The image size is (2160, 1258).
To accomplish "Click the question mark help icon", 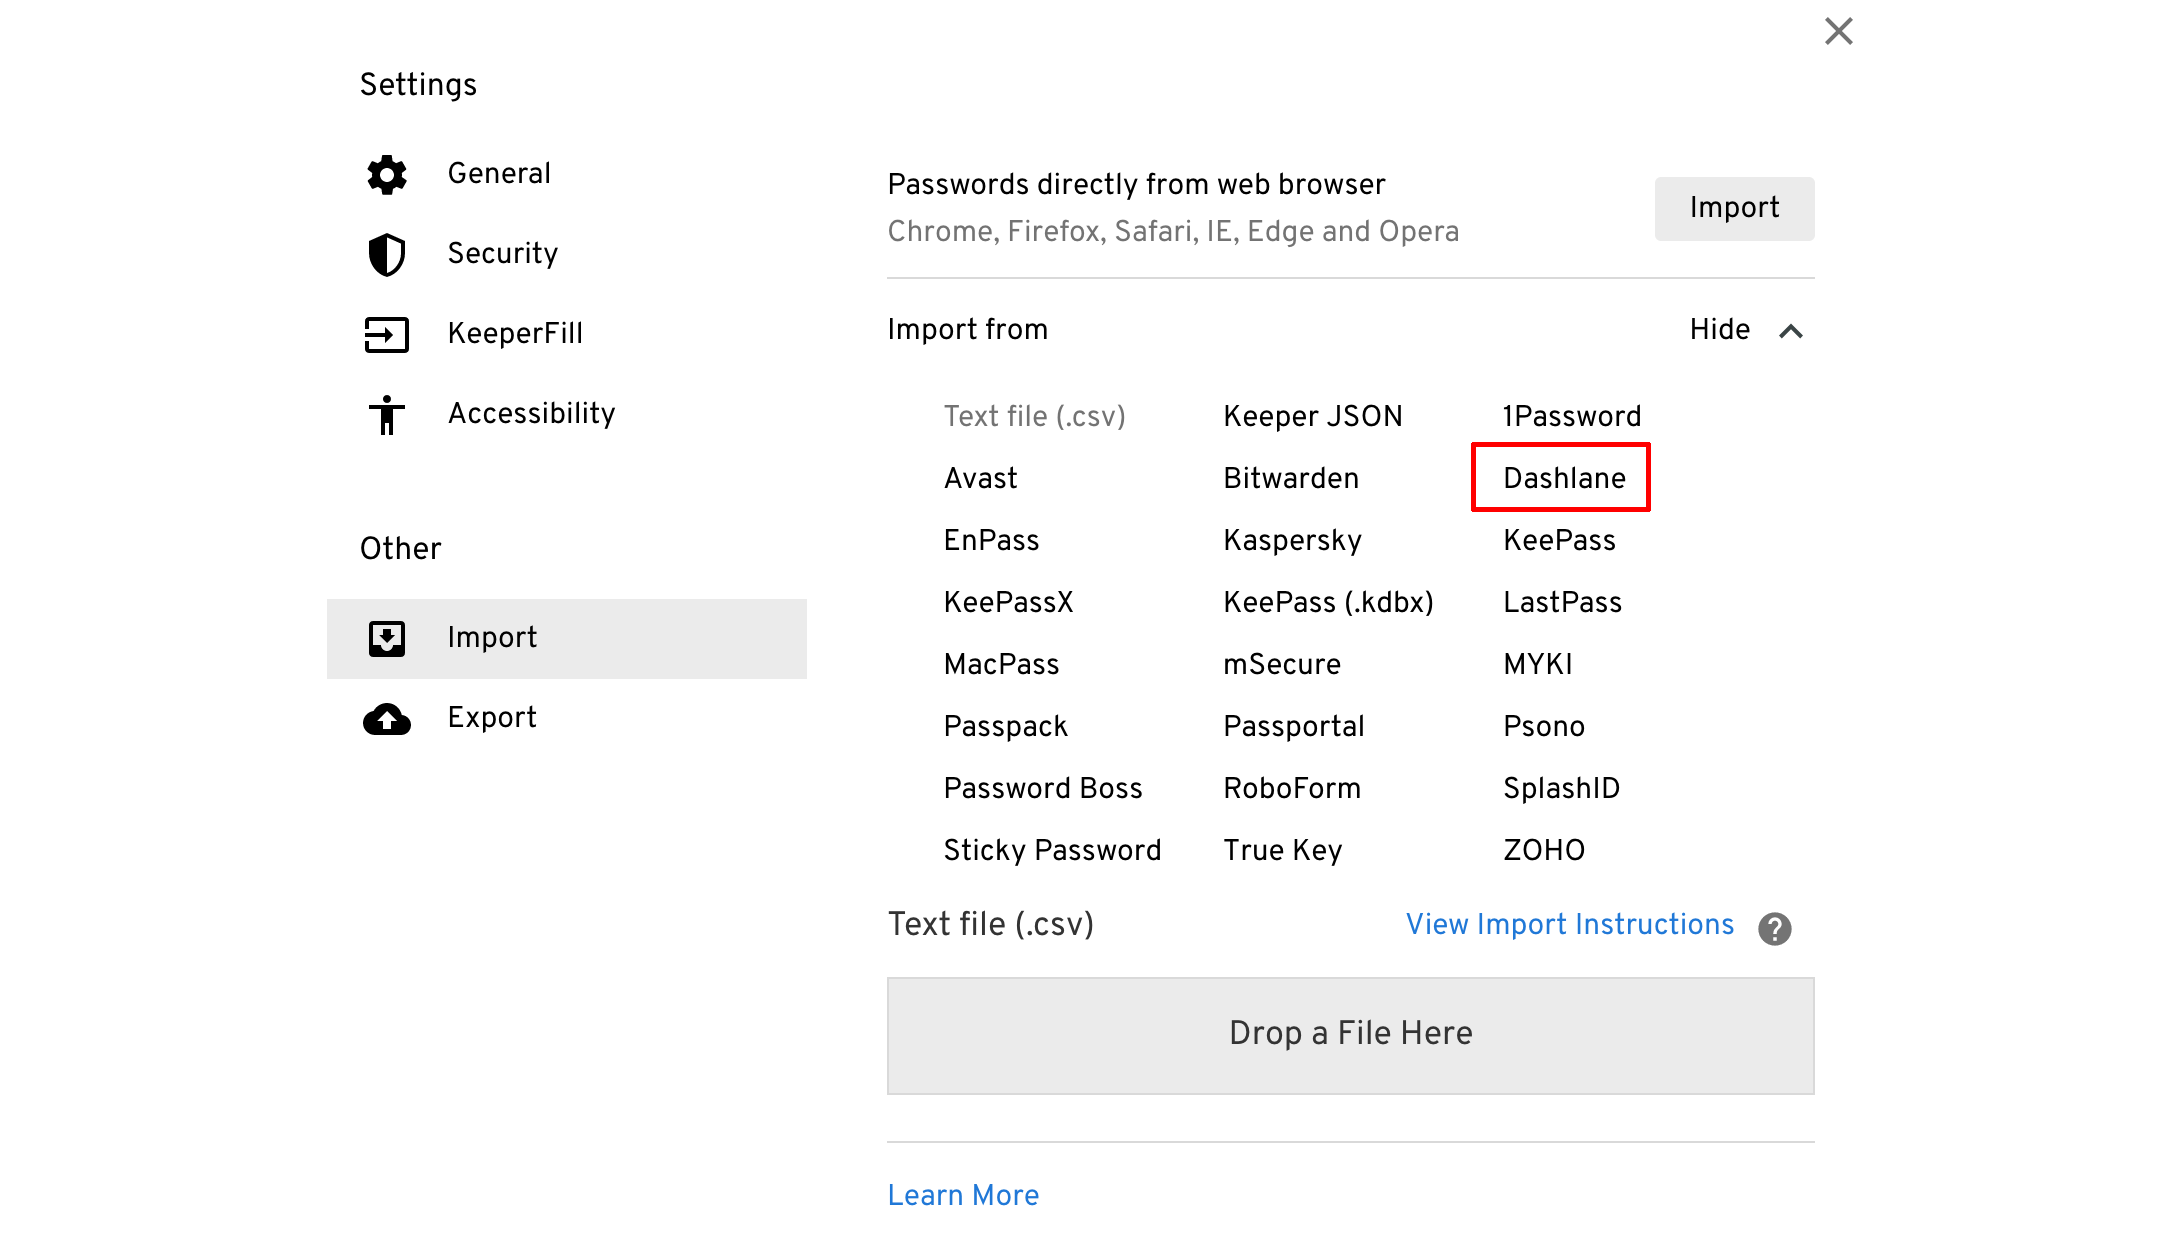I will point(1775,929).
